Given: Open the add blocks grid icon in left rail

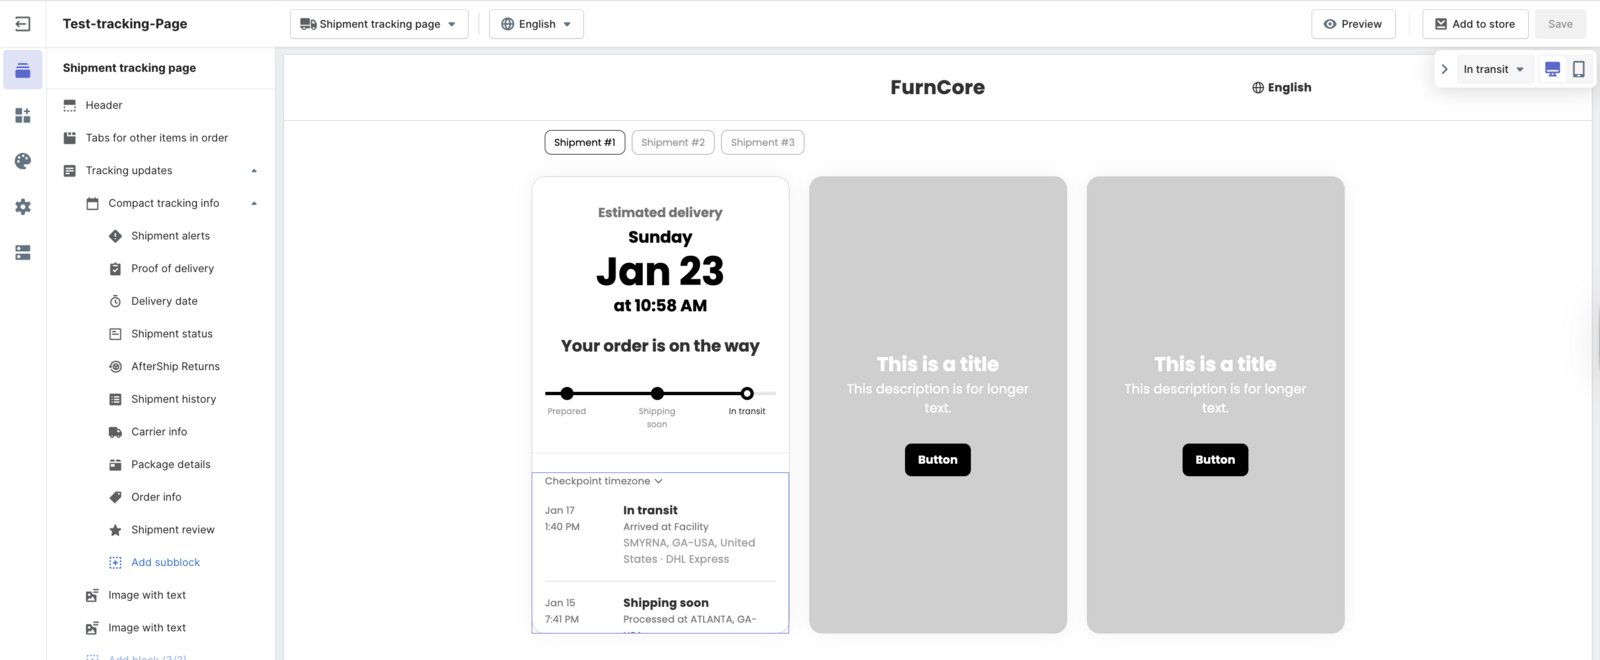Looking at the screenshot, I should click(23, 116).
